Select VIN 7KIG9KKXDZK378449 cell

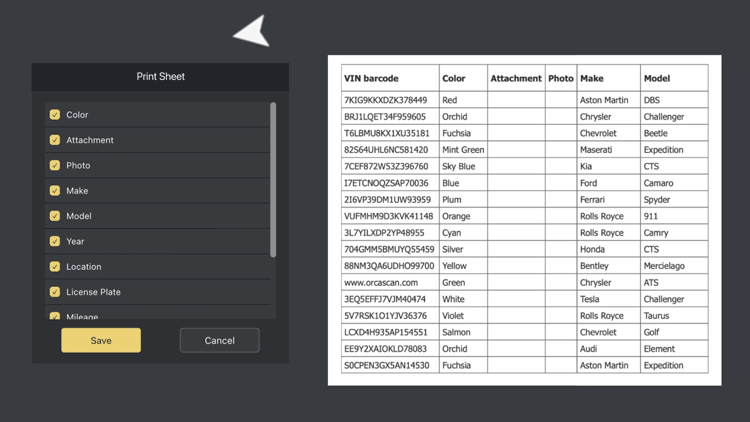[x=390, y=100]
